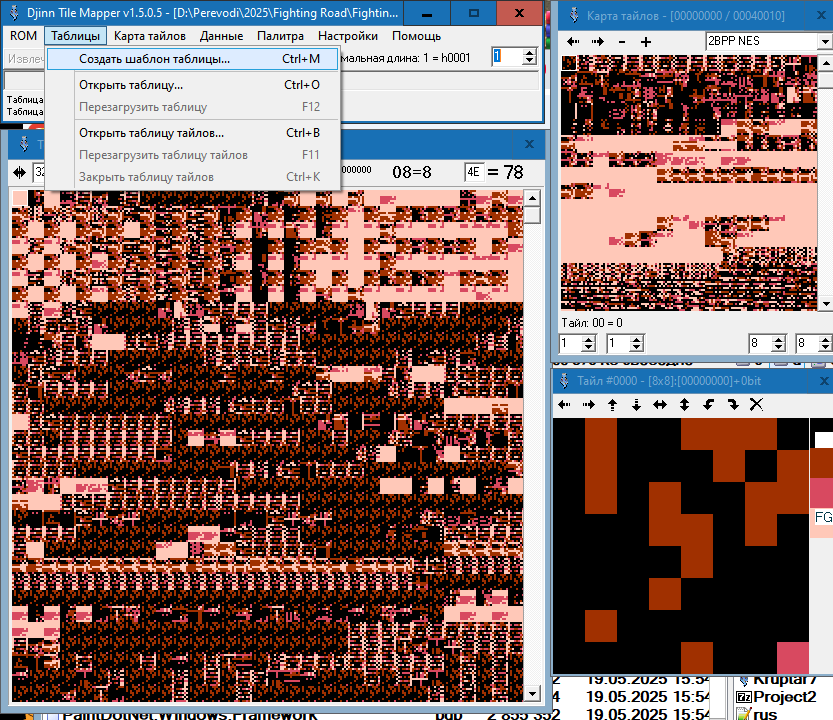The image size is (833, 720).
Task: Close the Карта тайлов window
Action: click(x=821, y=15)
